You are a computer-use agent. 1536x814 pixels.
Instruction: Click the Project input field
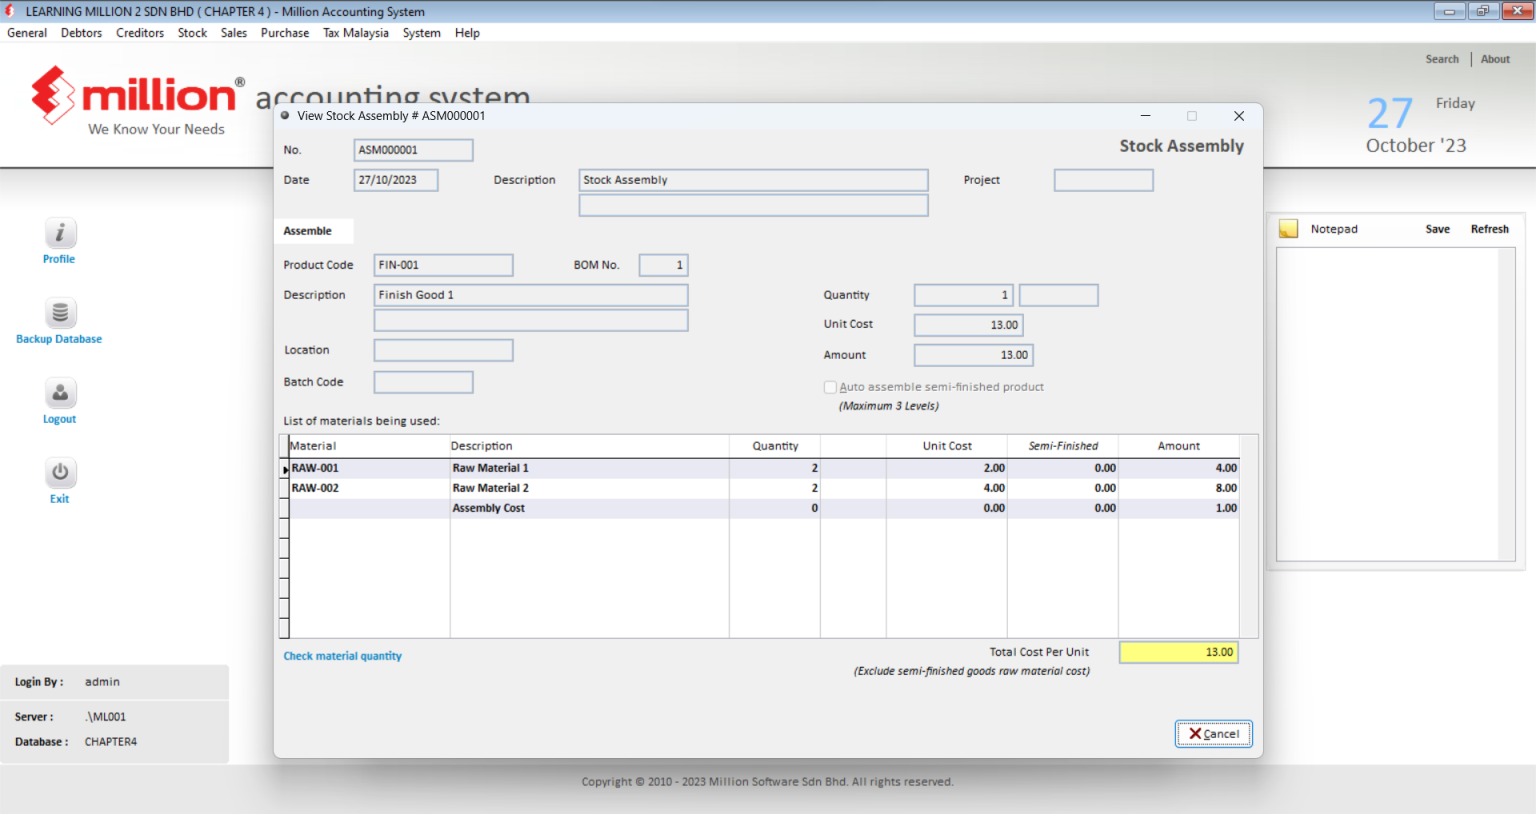point(1103,180)
